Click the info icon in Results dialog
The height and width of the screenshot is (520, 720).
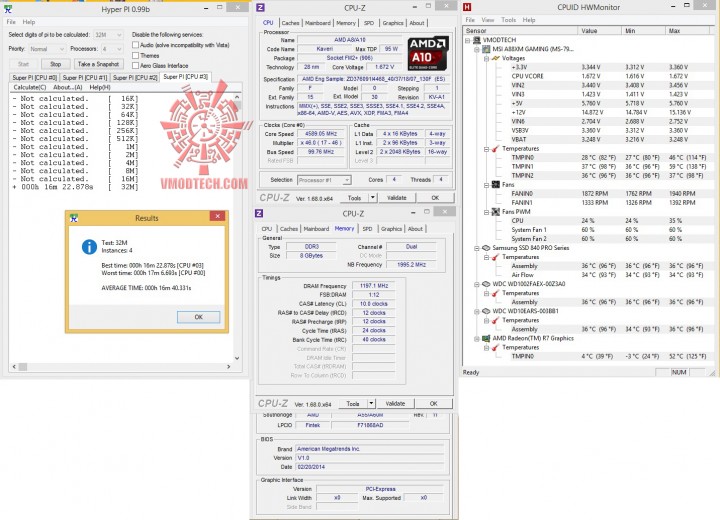[x=89, y=247]
